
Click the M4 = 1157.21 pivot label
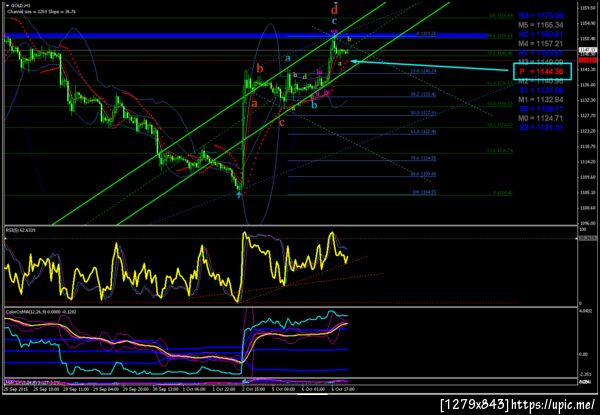[x=541, y=44]
